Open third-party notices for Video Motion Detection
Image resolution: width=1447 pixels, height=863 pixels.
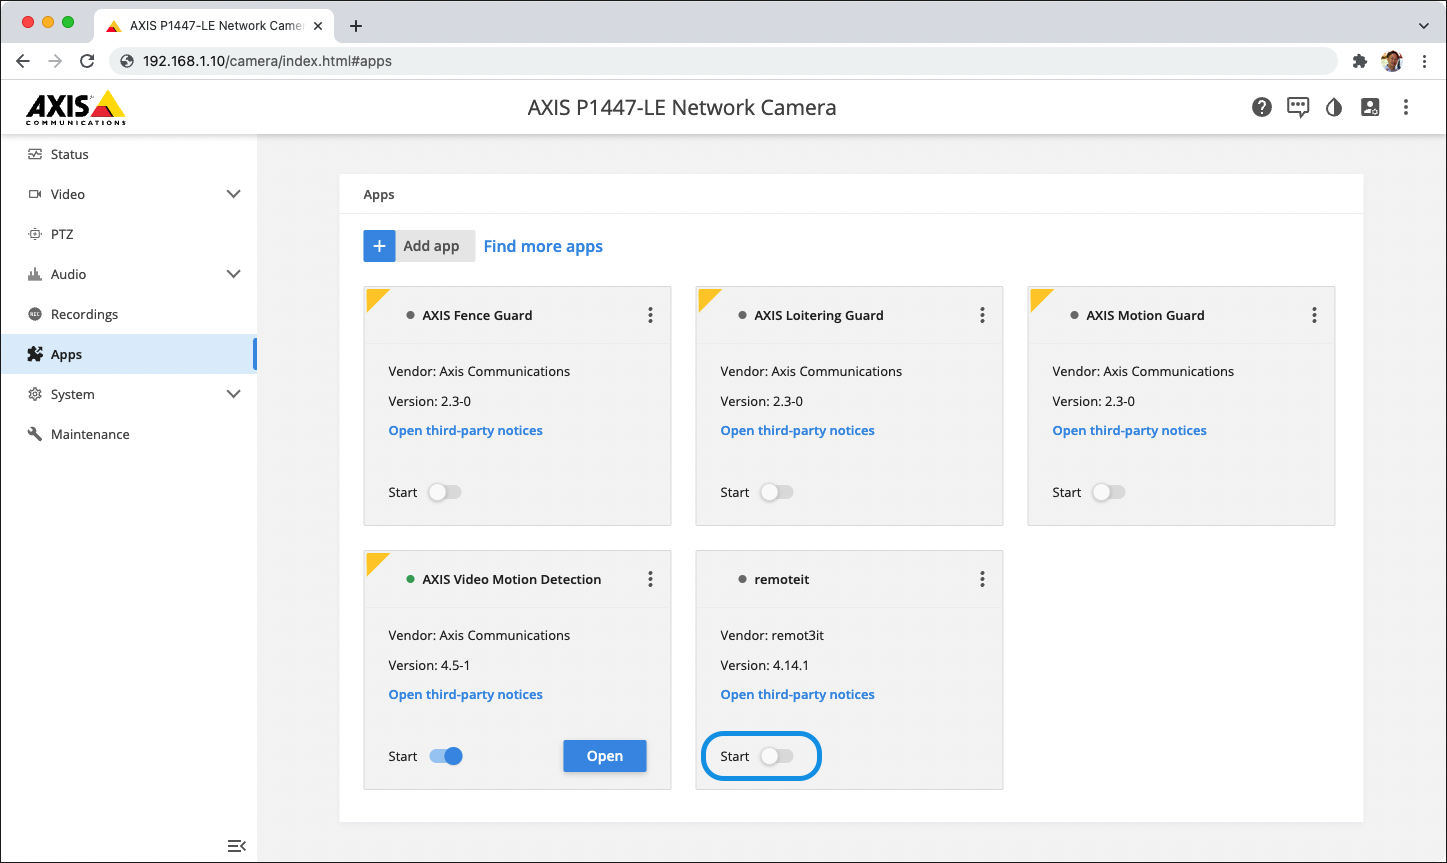pyautogui.click(x=466, y=695)
